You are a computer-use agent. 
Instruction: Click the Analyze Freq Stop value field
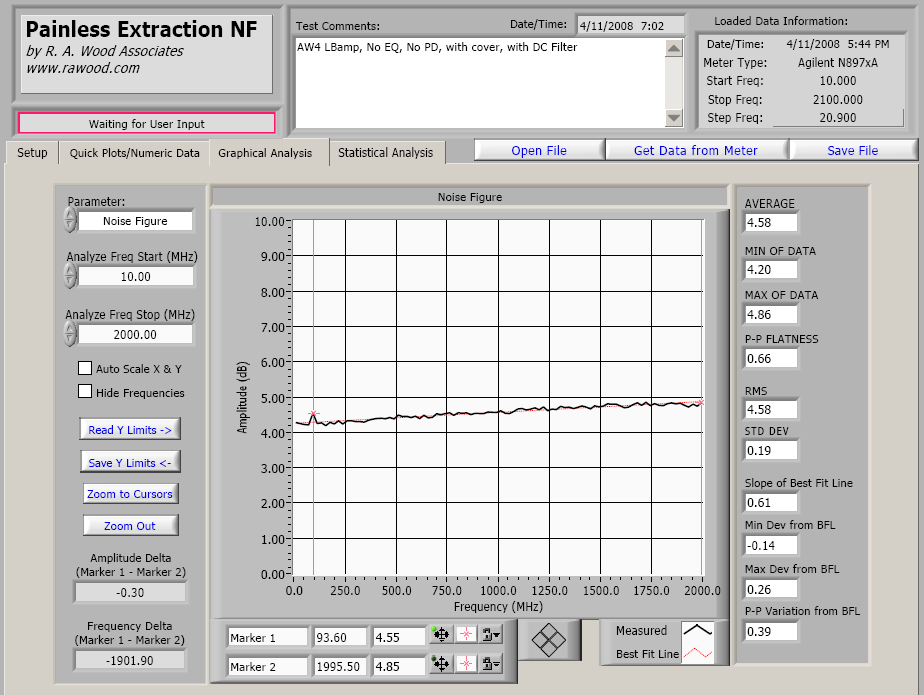coord(136,334)
